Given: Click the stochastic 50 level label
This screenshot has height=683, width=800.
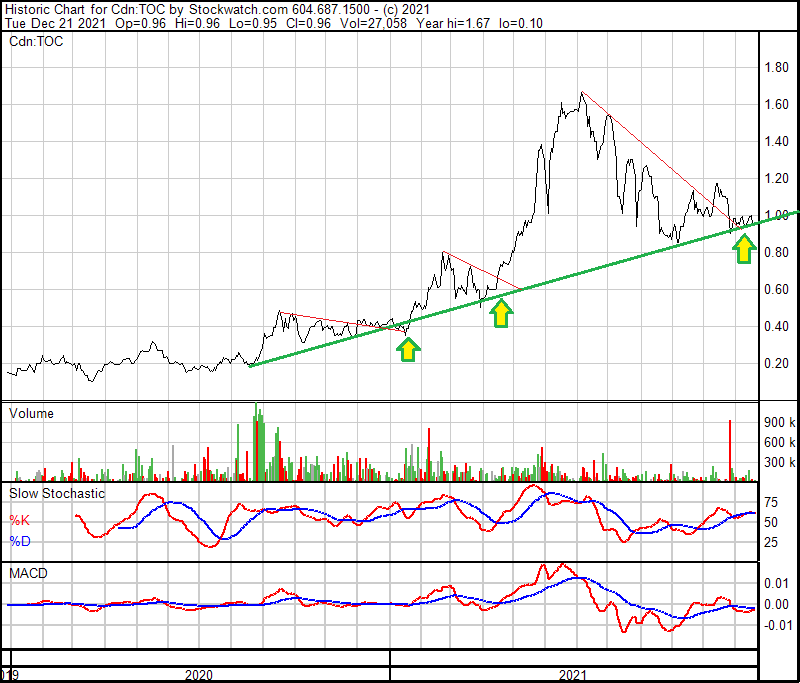Looking at the screenshot, I should [x=771, y=522].
